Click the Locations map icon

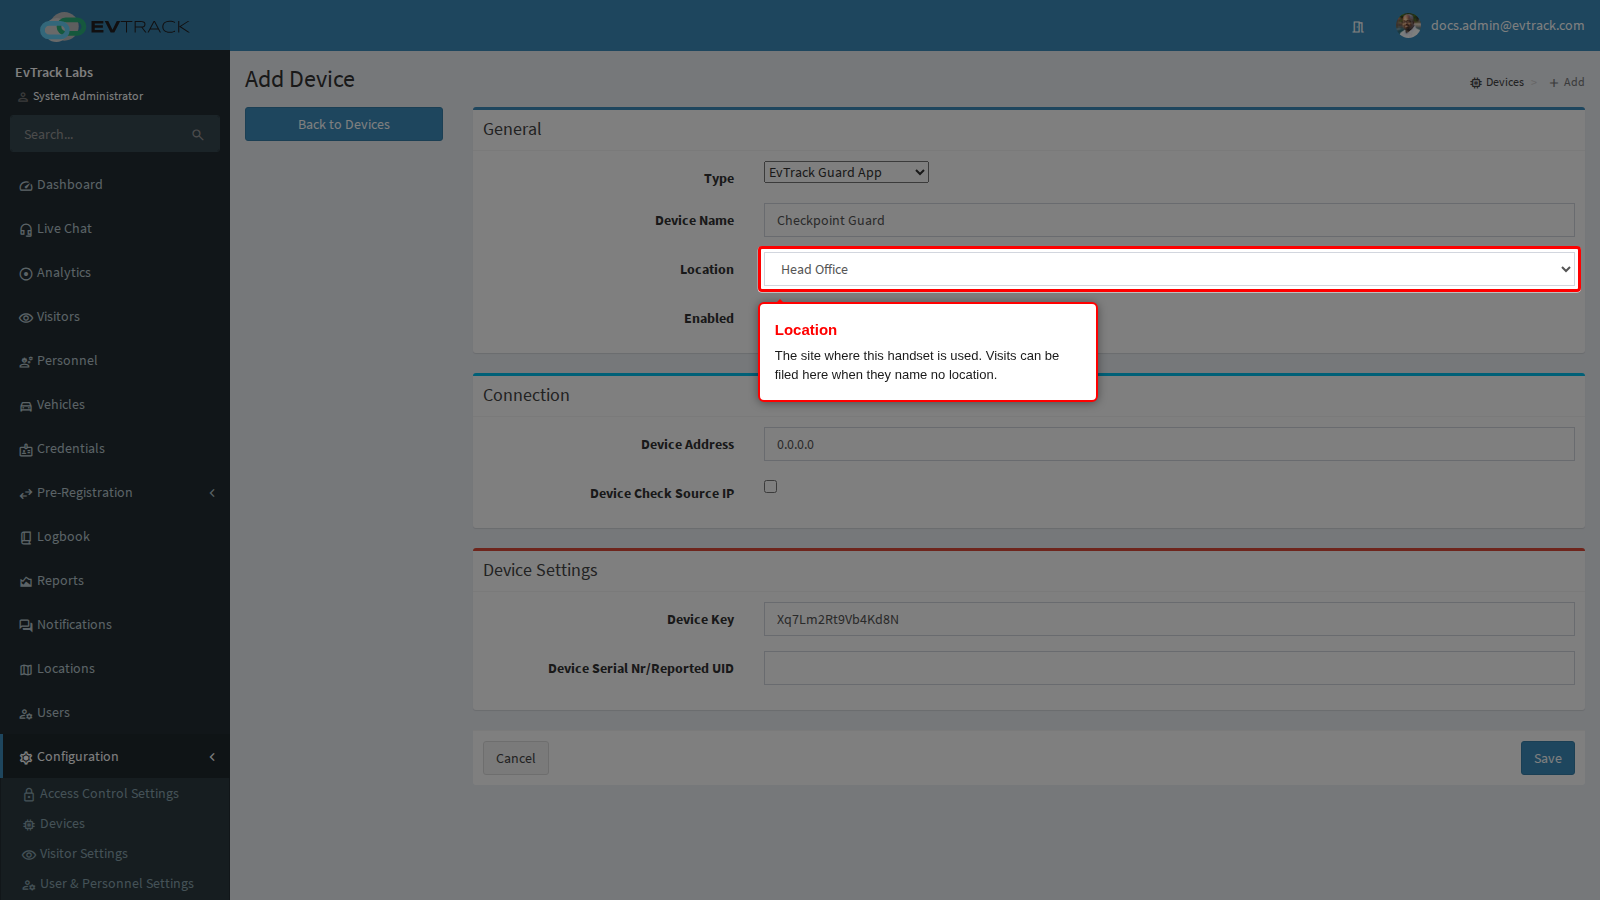point(26,670)
